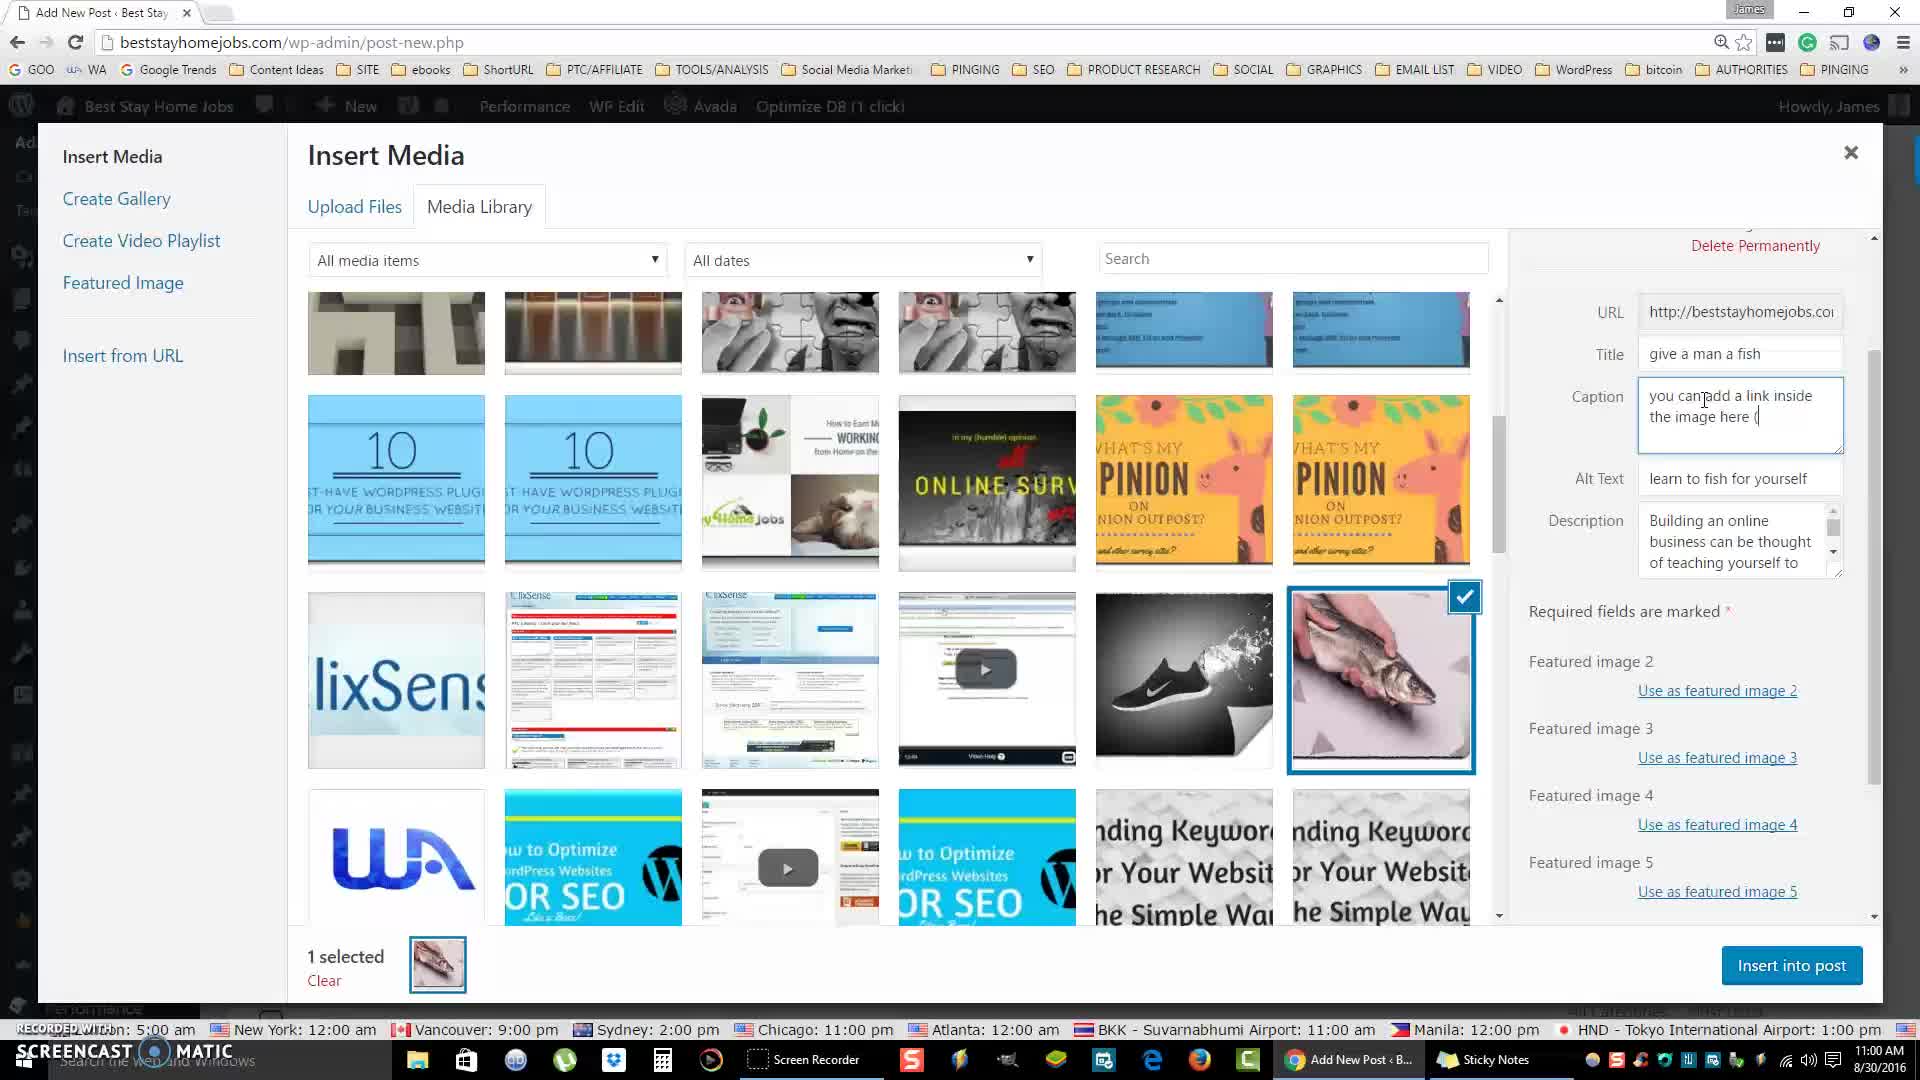Click the cast icon in Chrome toolbar
This screenshot has width=1920, height=1080.
pos(1839,42)
